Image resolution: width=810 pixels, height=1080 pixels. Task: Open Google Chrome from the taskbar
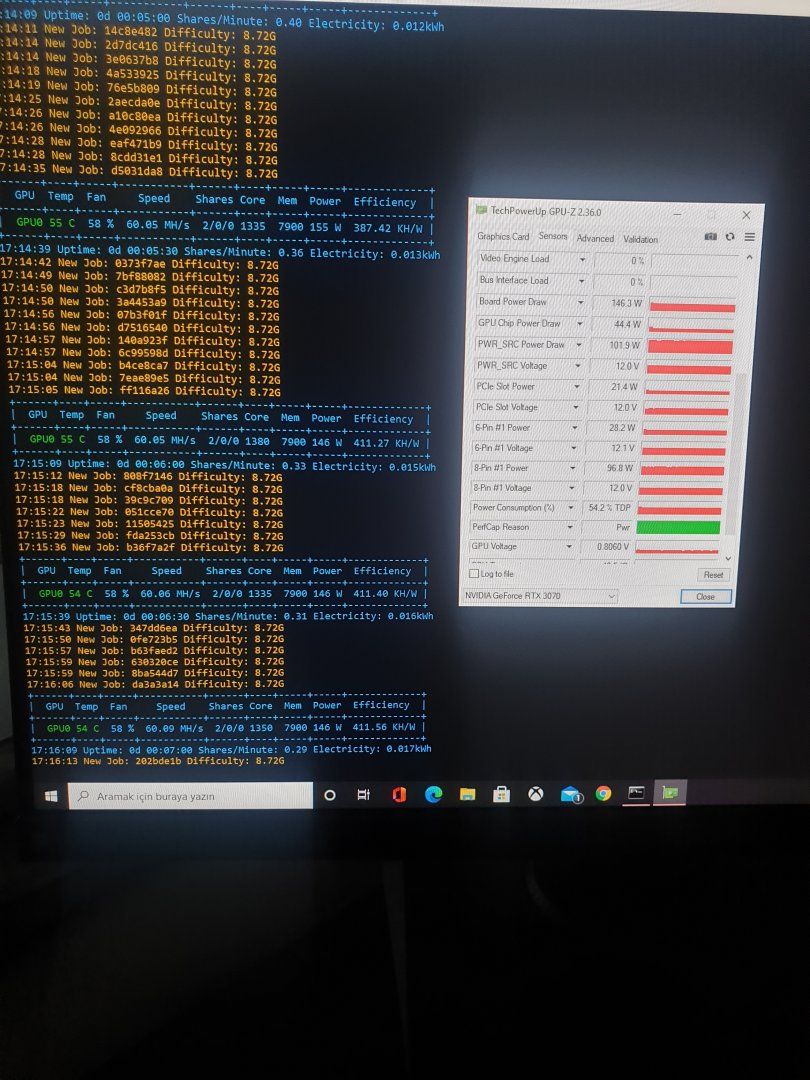[x=603, y=794]
